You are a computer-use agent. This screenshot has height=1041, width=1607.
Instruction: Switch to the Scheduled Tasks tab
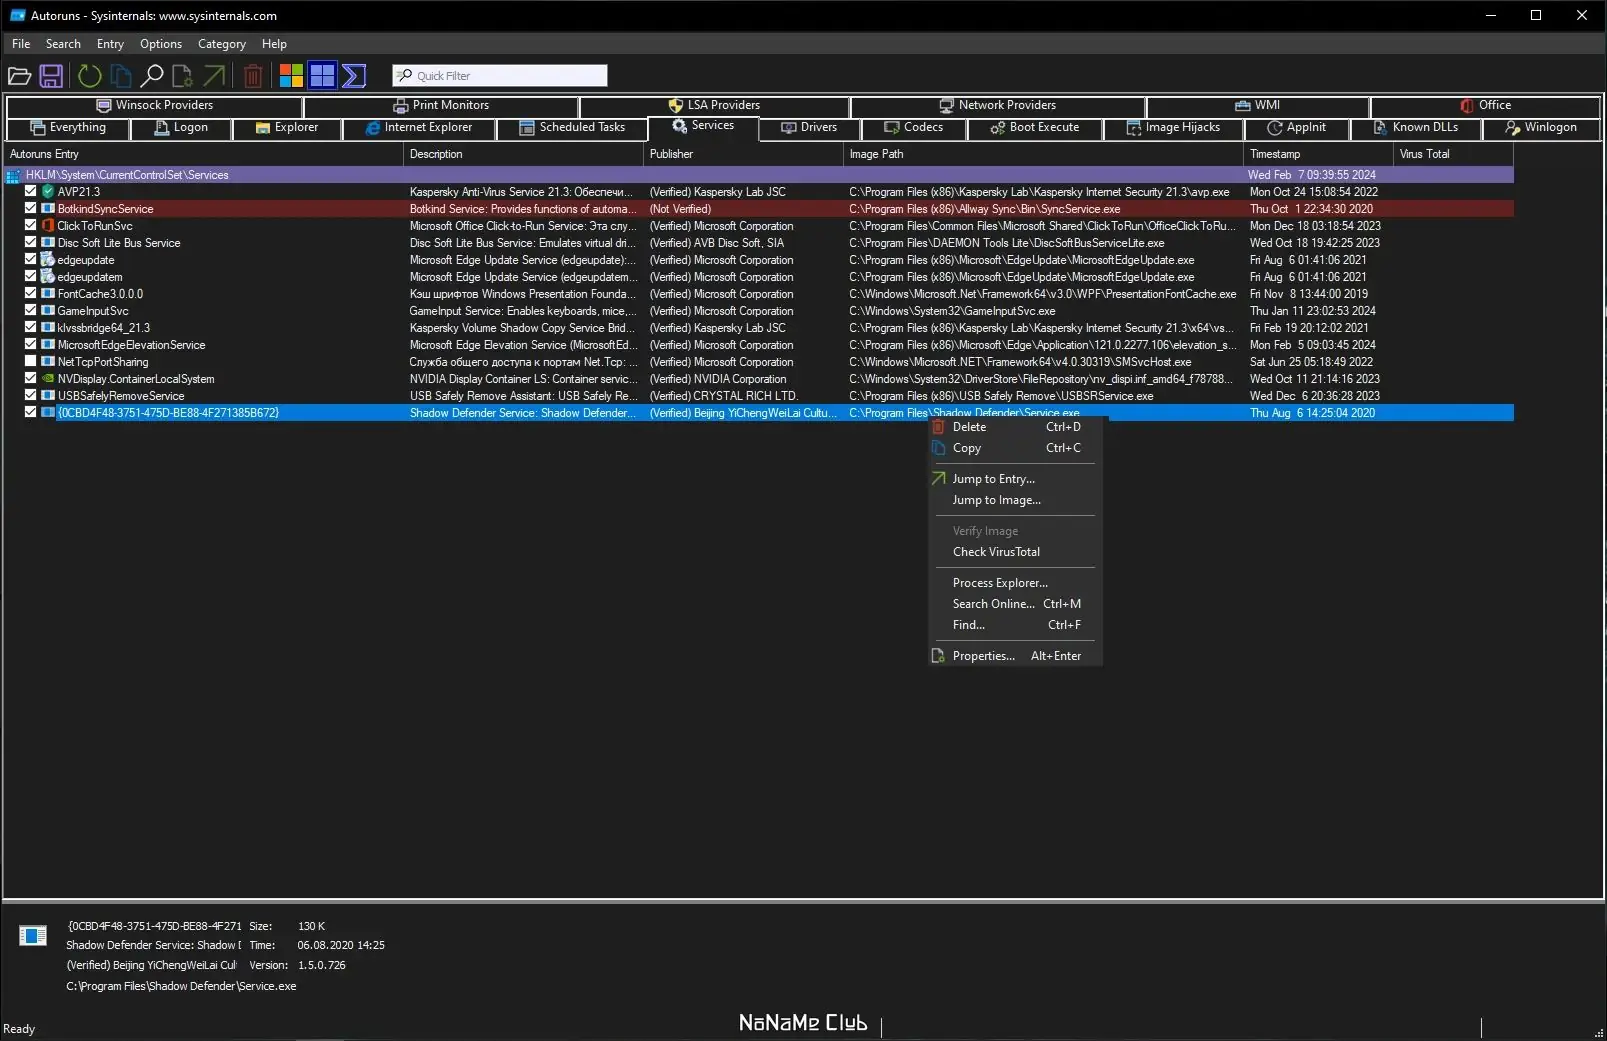click(572, 128)
